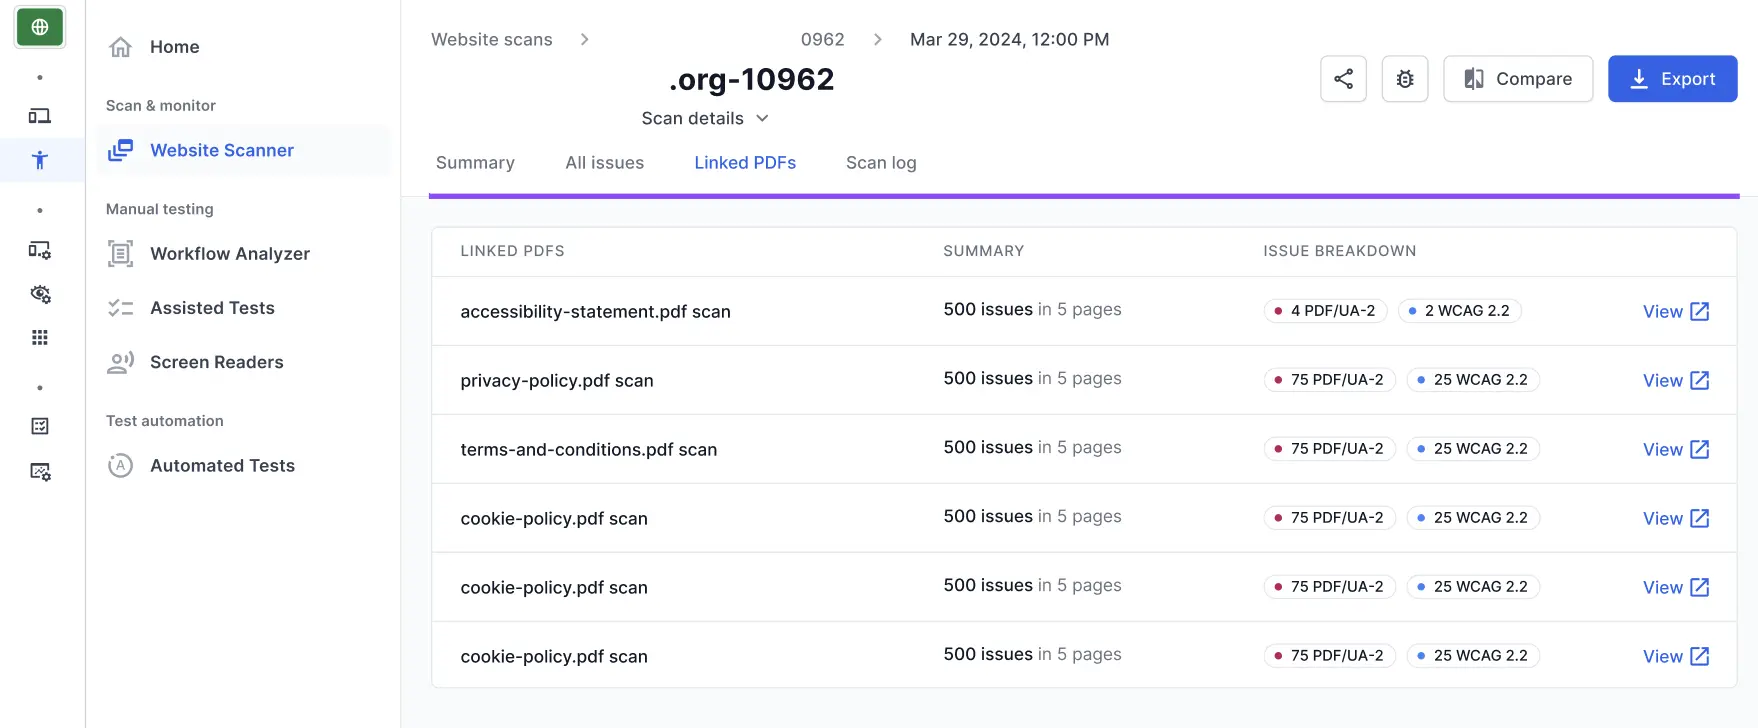The height and width of the screenshot is (728, 1758).
Task: Click 25 WCAG 2.2 badge in terms-and-conditions.pdf row
Action: [x=1473, y=449]
